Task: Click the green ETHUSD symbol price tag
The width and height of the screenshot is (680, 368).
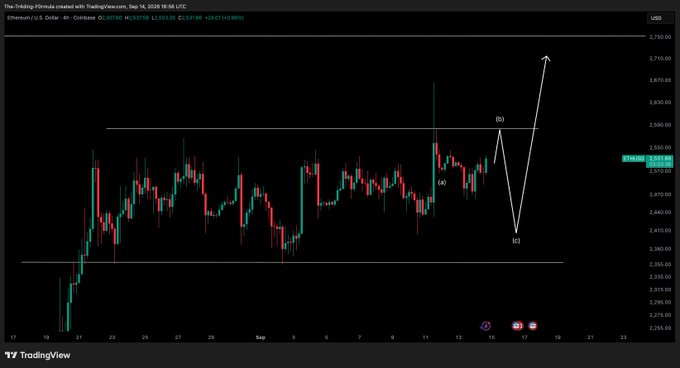Action: point(634,159)
